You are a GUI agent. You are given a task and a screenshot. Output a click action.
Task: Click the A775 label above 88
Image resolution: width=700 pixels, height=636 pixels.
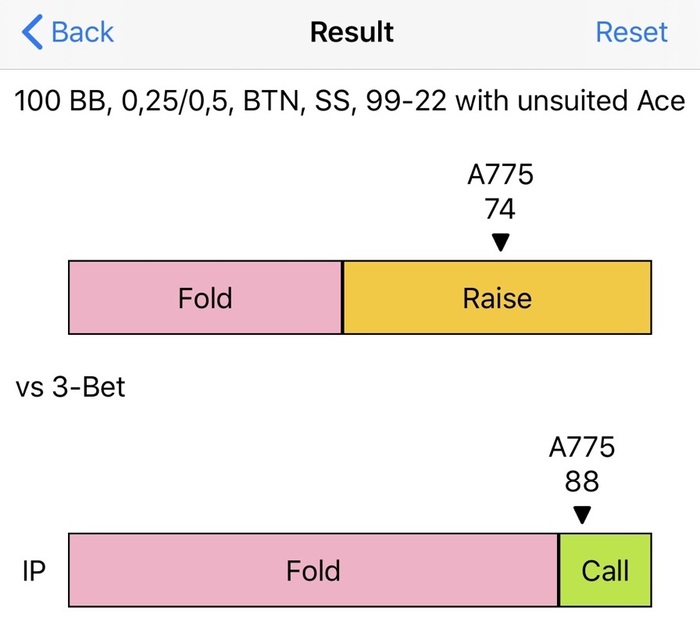click(582, 448)
